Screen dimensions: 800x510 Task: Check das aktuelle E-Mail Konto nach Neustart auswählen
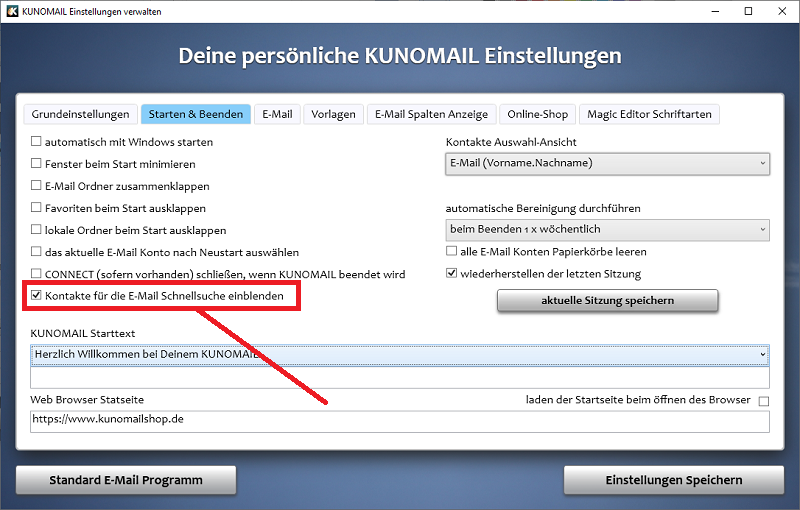point(36,251)
